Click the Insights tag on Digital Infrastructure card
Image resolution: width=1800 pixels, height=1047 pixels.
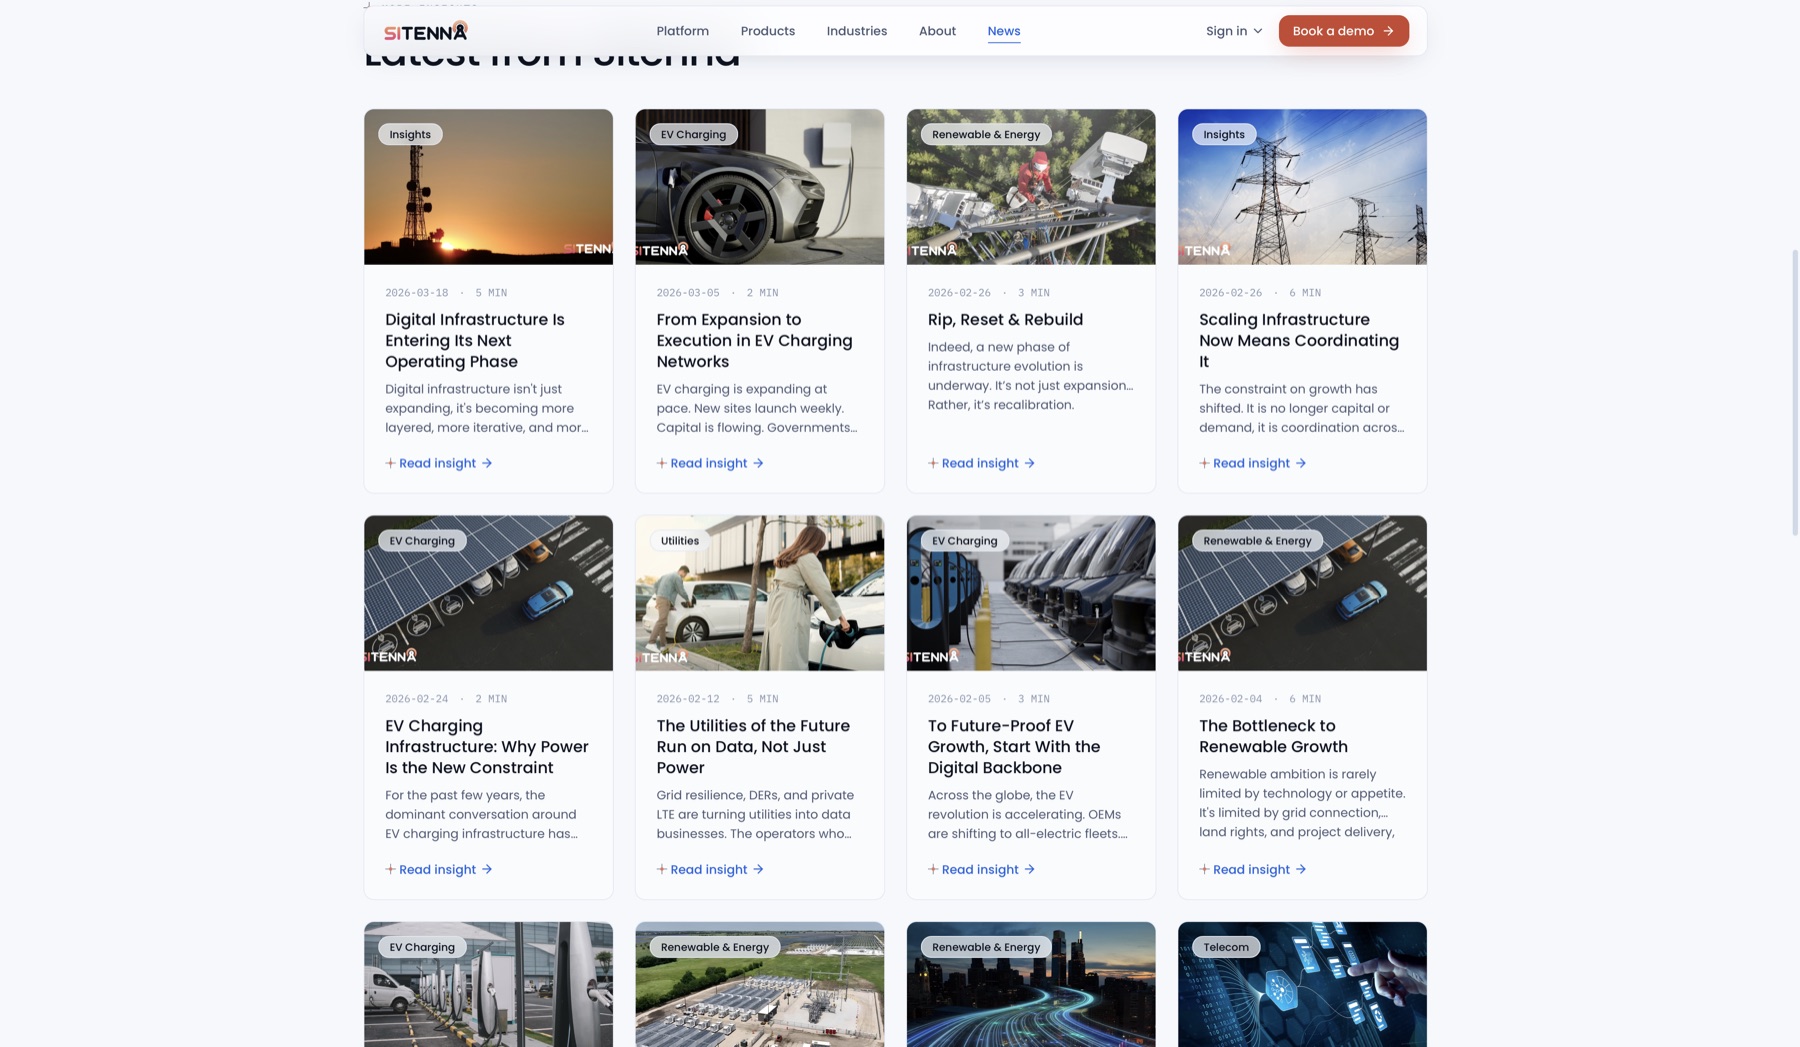coord(410,134)
